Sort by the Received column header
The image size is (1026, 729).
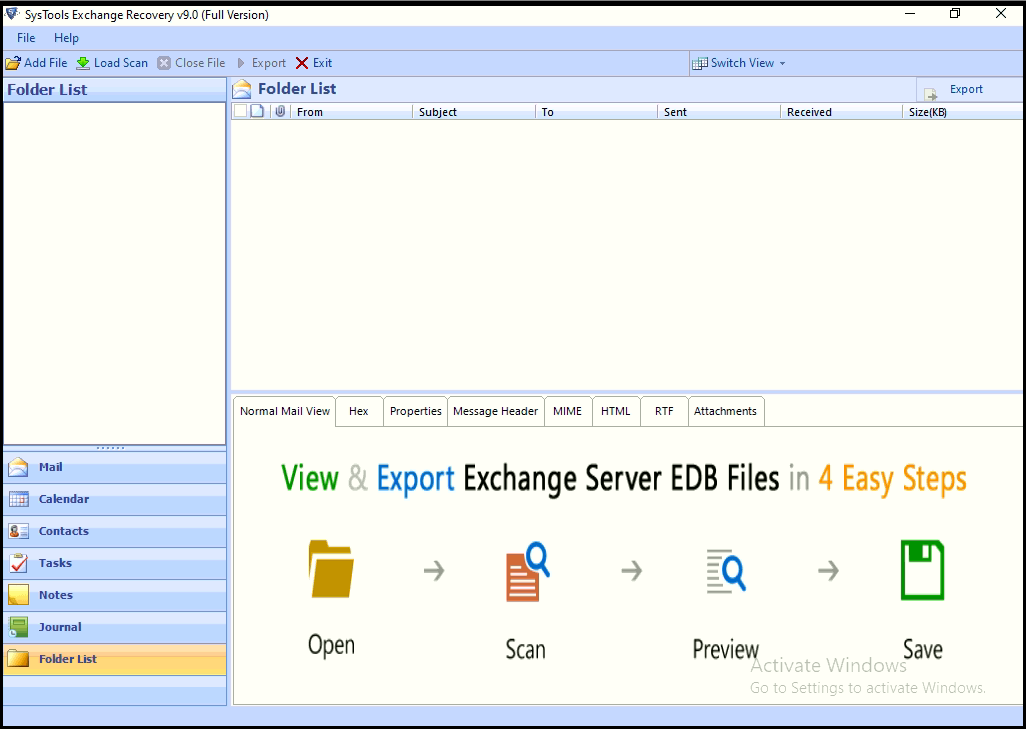(841, 112)
